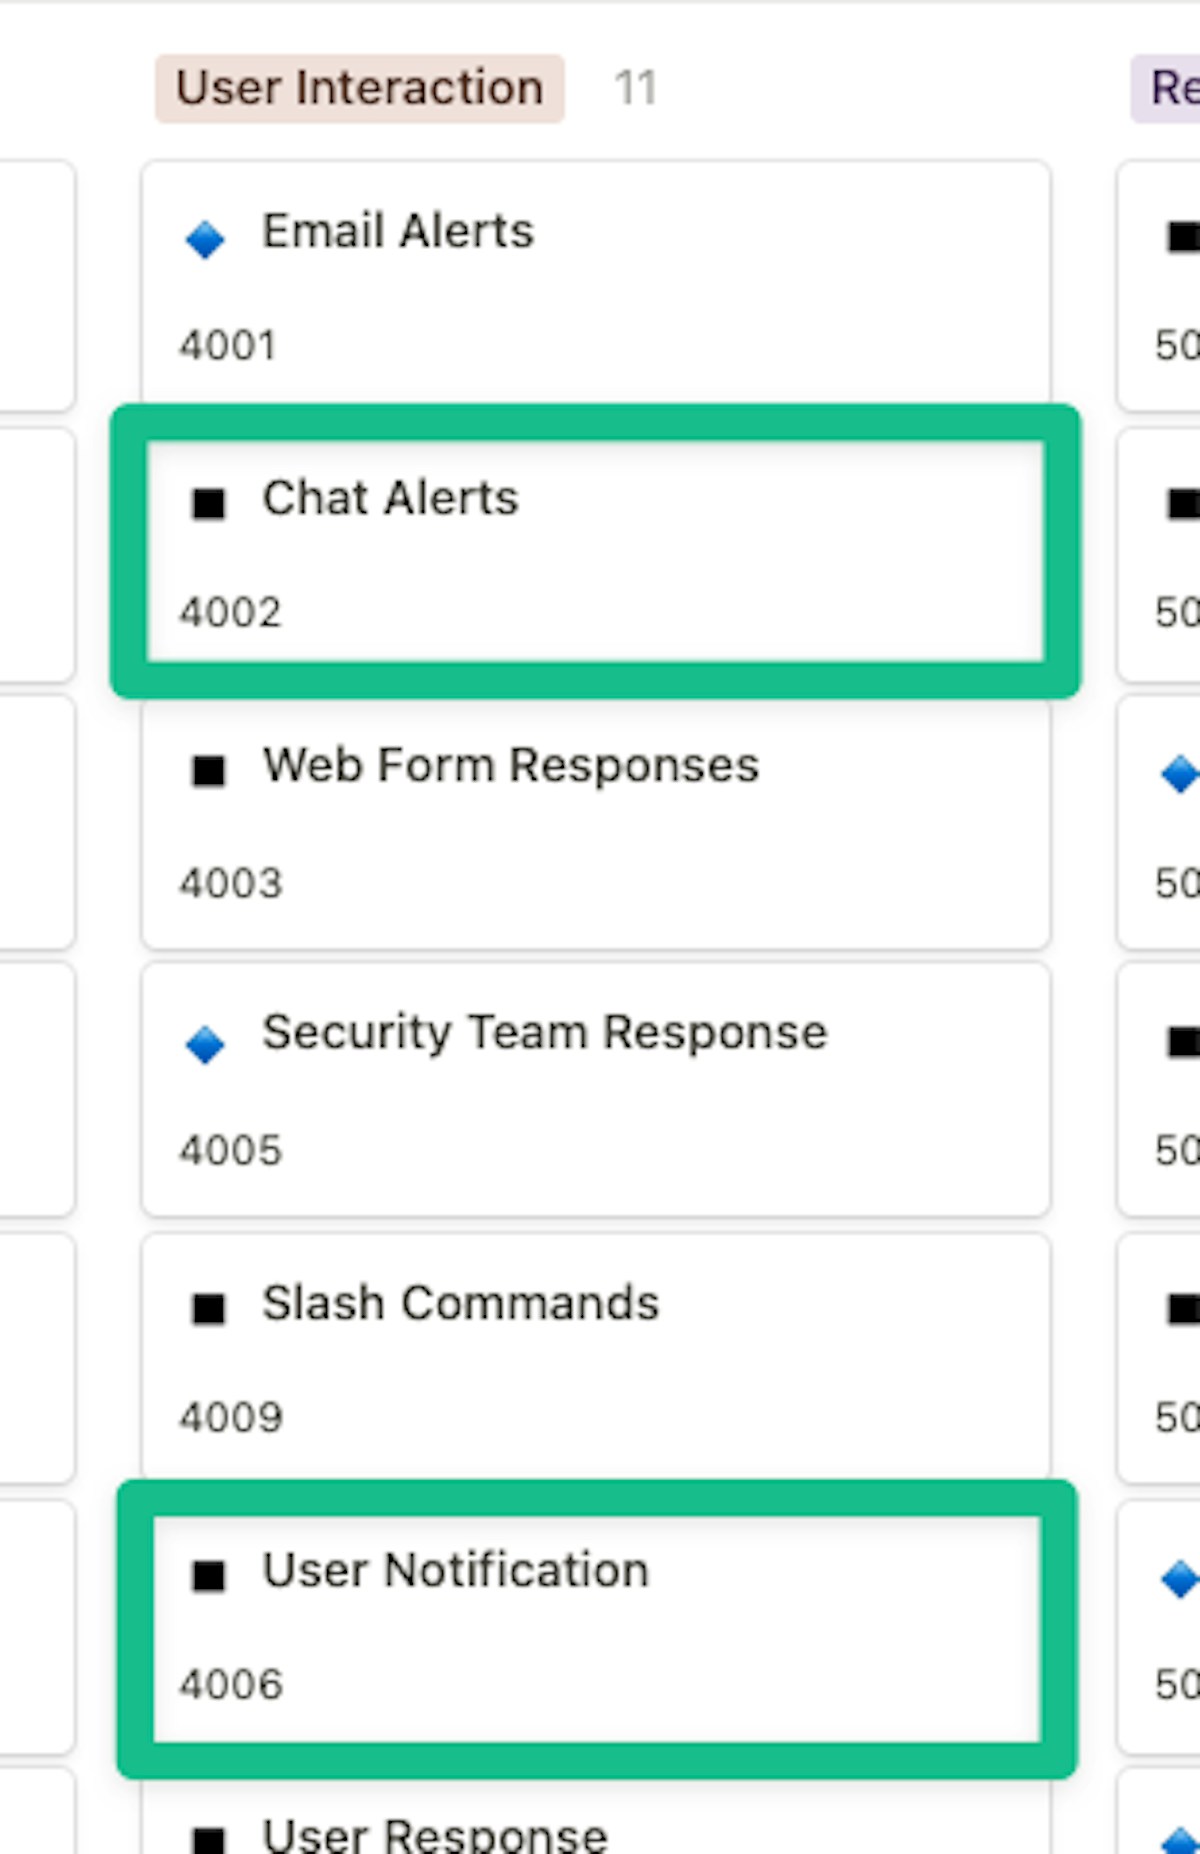Open the Web Form Responses card title
Screen dimensions: 1200x1854
click(510, 766)
